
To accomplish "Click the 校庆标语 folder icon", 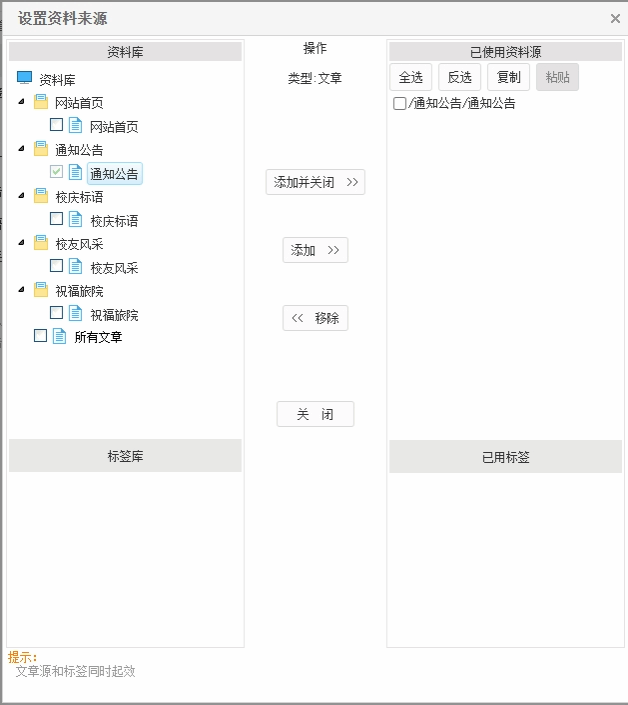I will [41, 196].
